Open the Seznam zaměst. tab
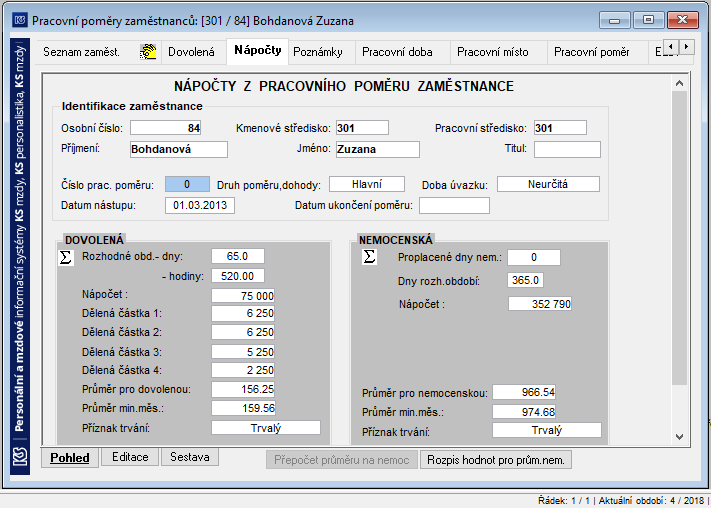The image size is (711, 508). coord(82,52)
